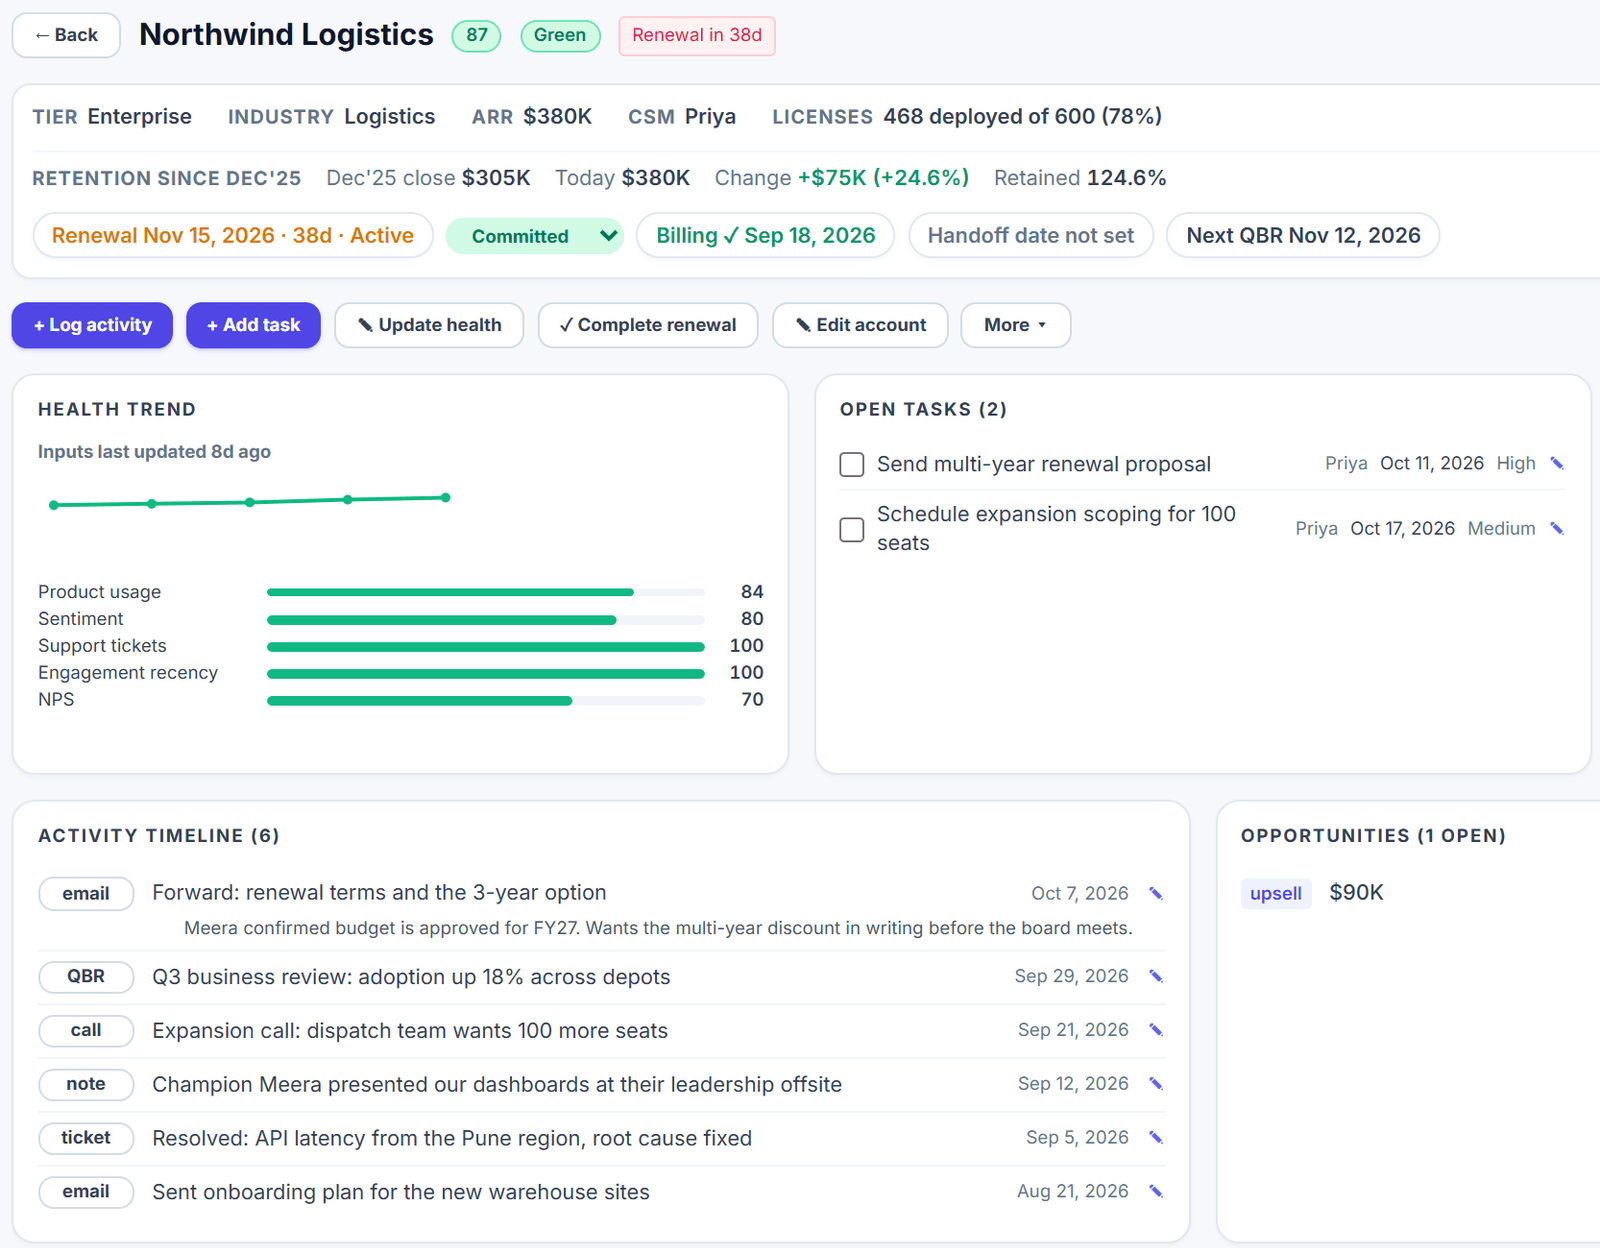
Task: Click the latest point on health trend line
Action: pos(446,497)
